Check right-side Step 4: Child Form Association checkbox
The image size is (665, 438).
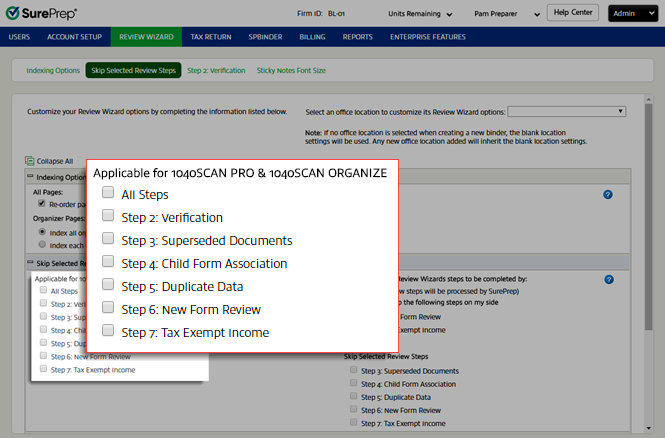pyautogui.click(x=353, y=383)
